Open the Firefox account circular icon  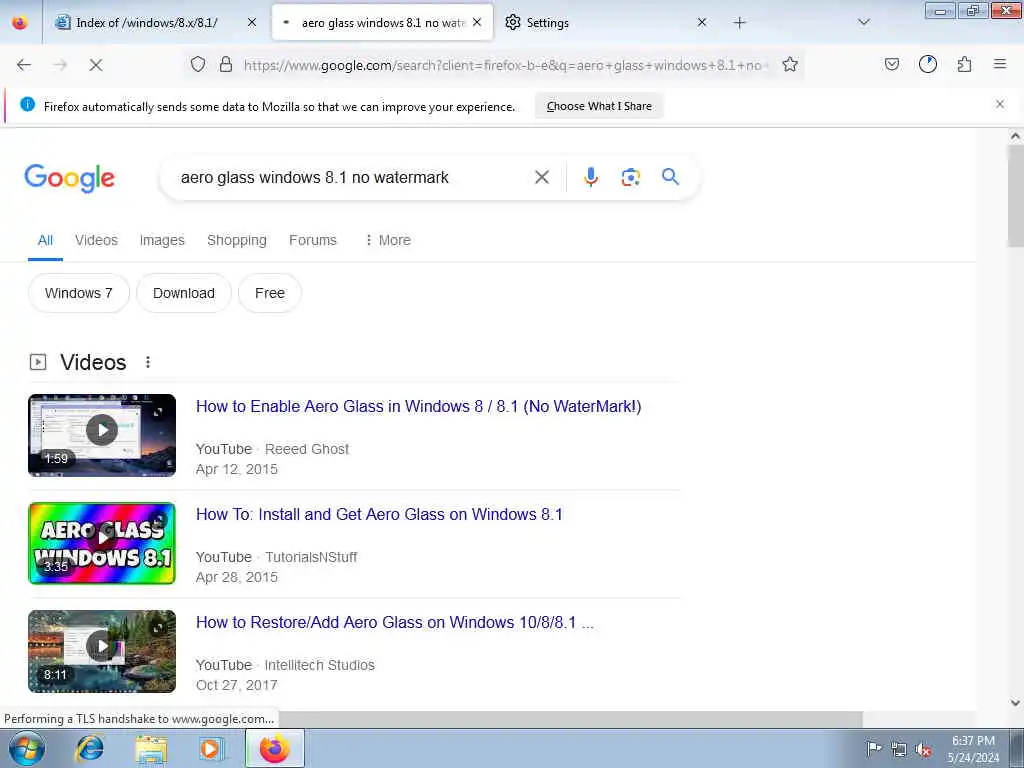coord(928,64)
